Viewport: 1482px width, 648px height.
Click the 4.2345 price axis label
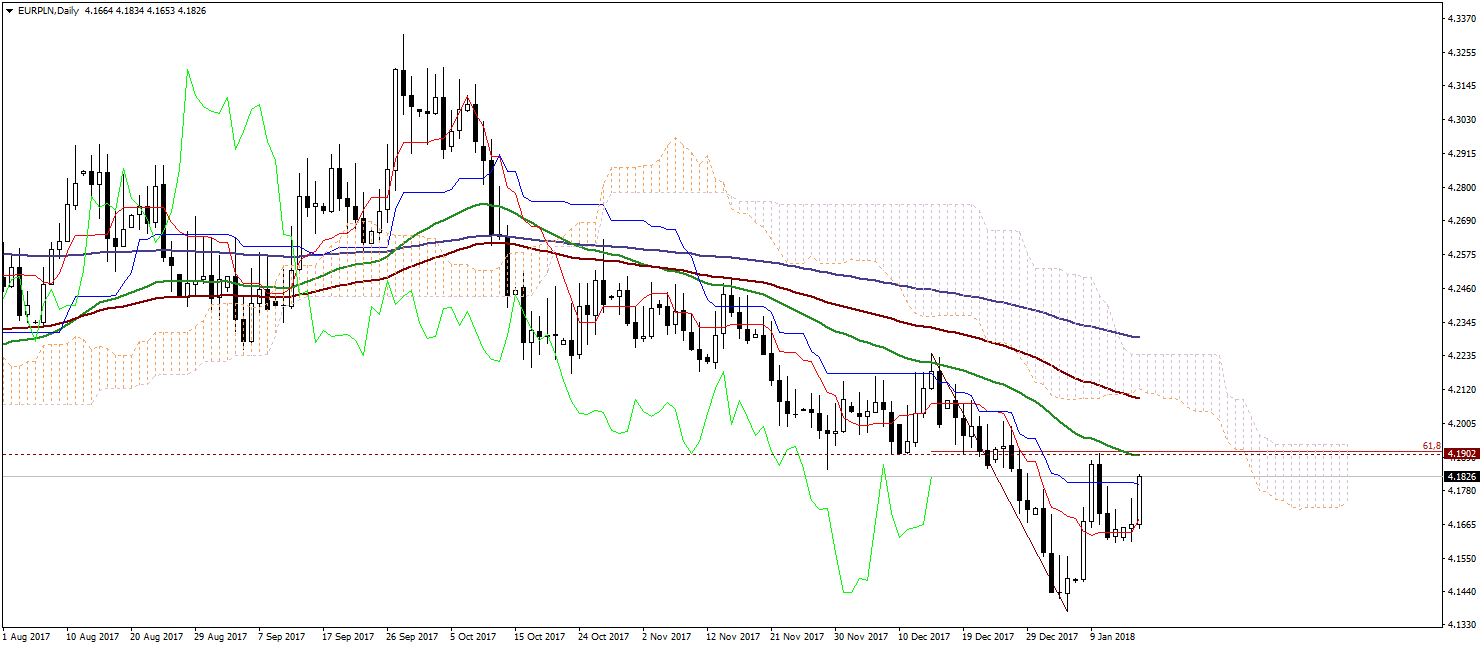[1461, 322]
